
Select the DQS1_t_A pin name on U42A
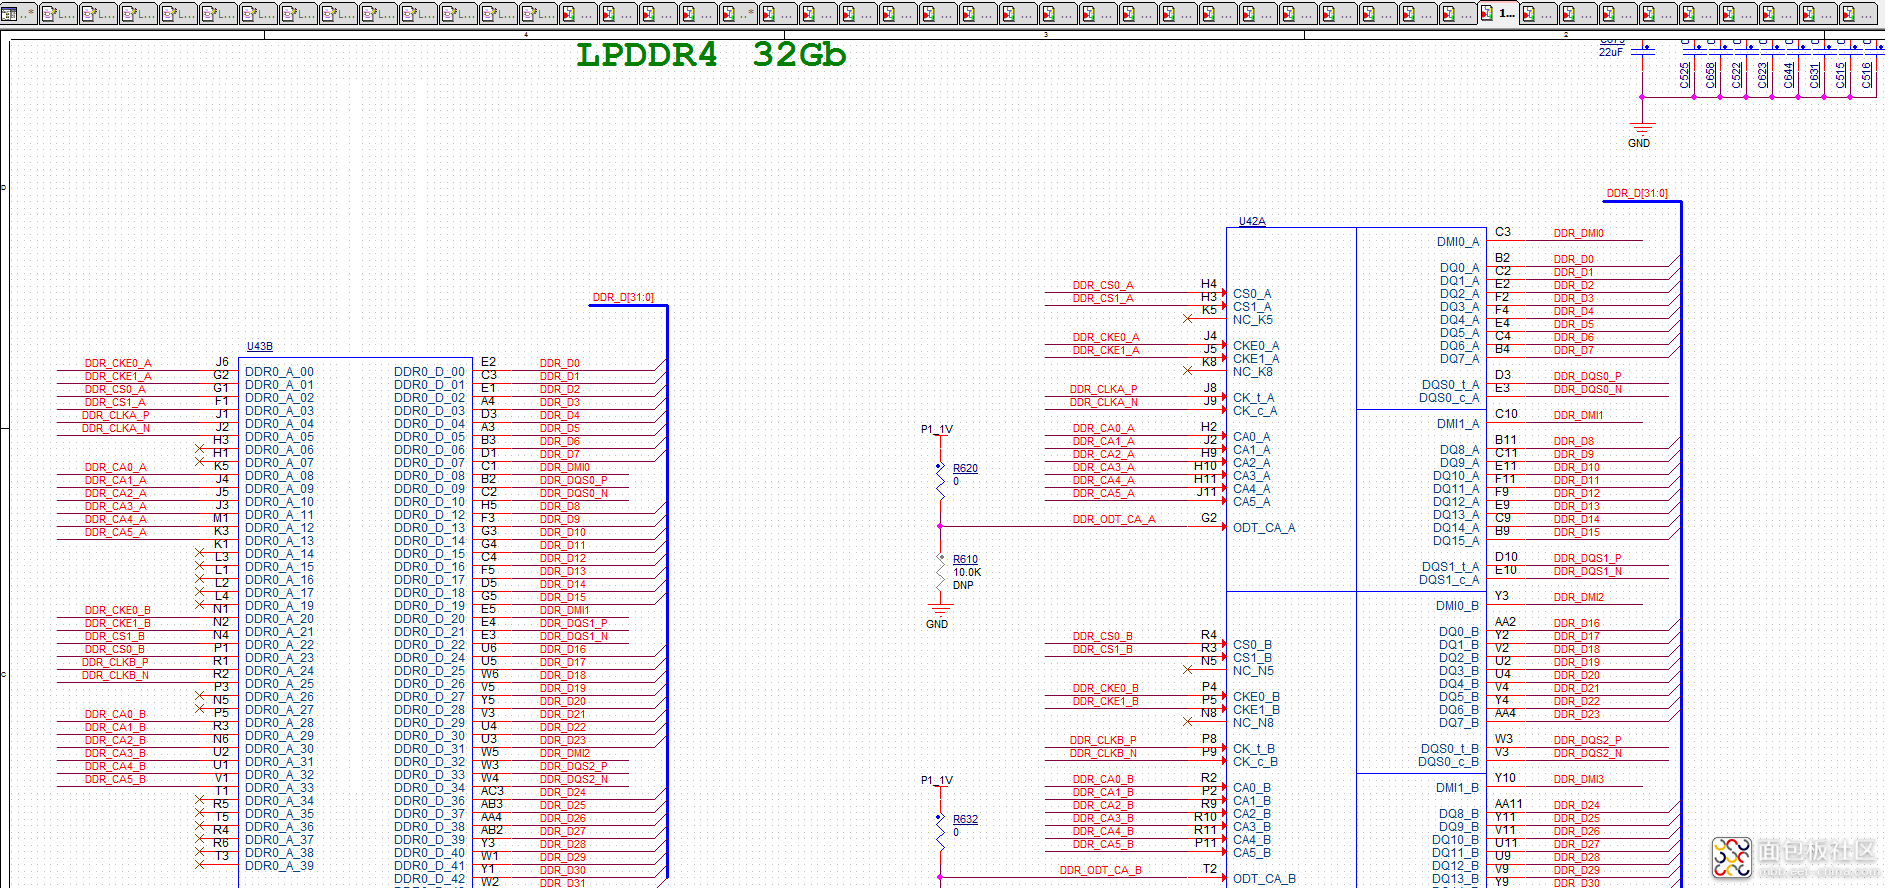click(1451, 567)
